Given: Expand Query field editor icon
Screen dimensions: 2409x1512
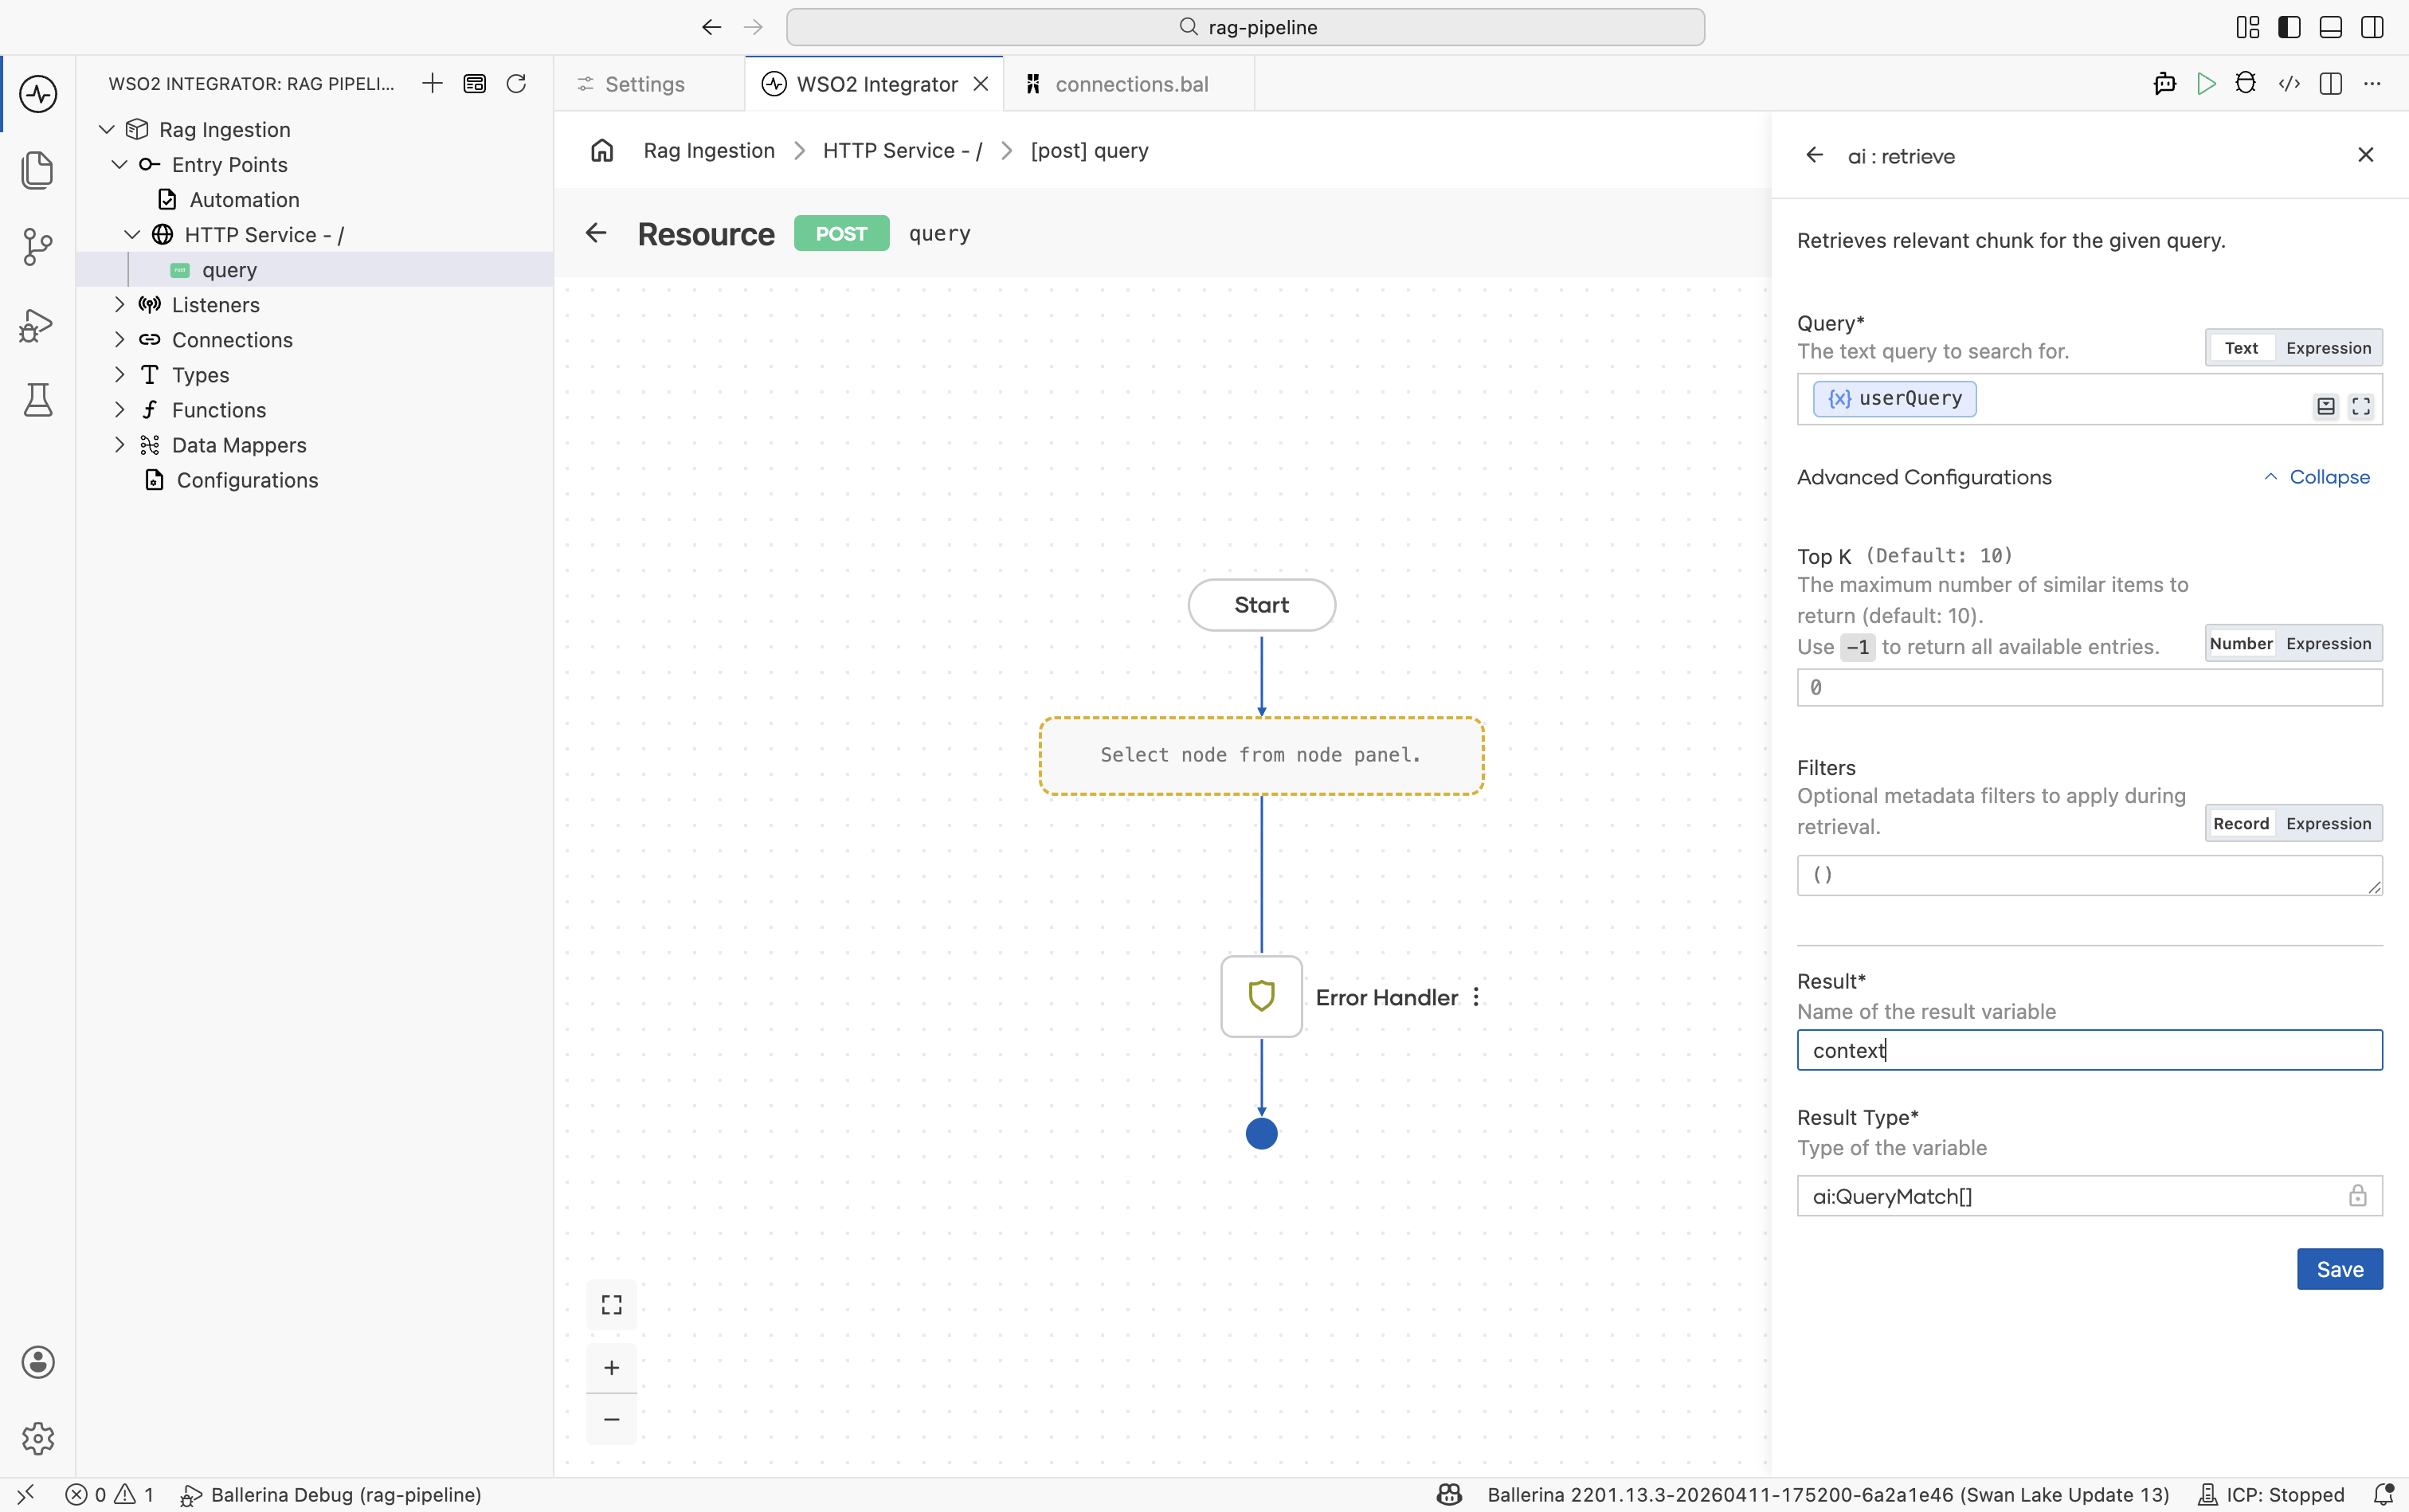Looking at the screenshot, I should (2361, 406).
